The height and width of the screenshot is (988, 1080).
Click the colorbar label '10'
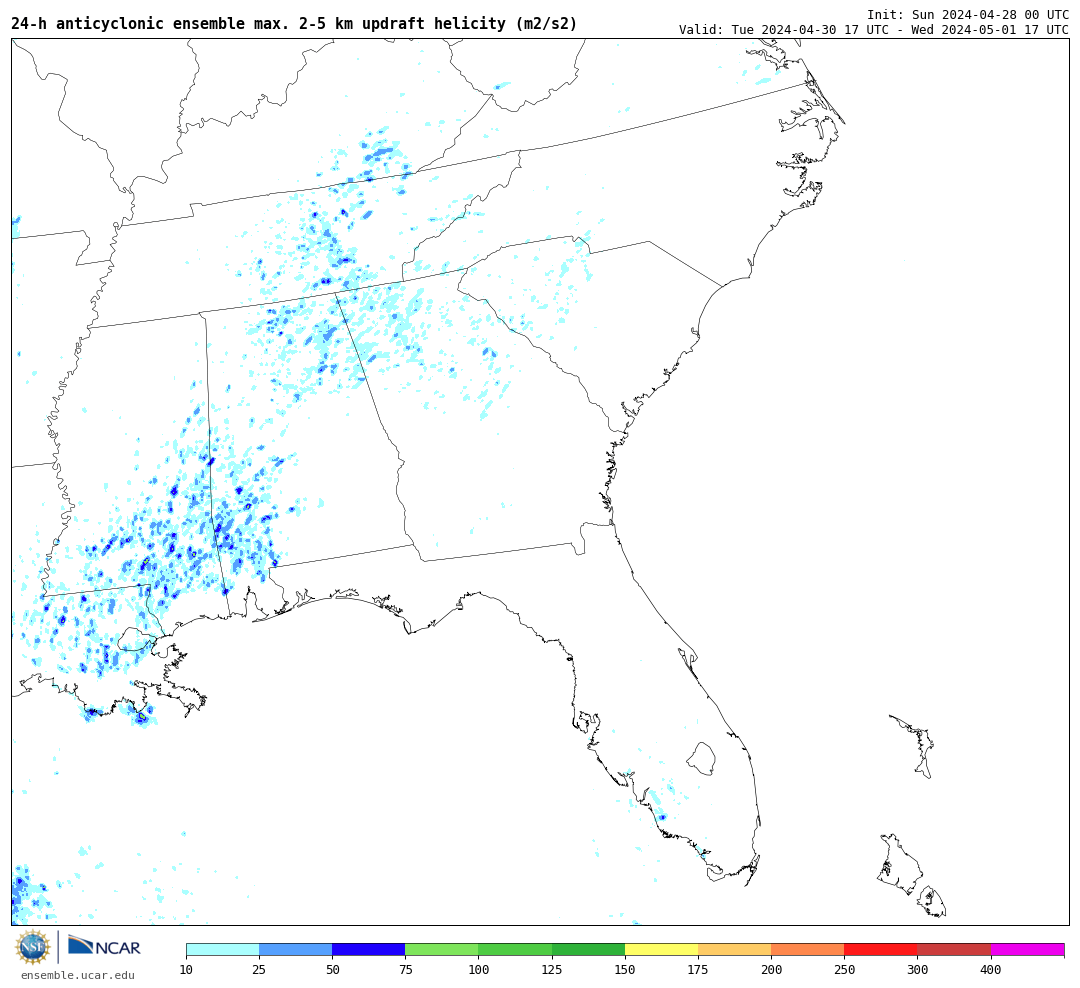pos(186,969)
